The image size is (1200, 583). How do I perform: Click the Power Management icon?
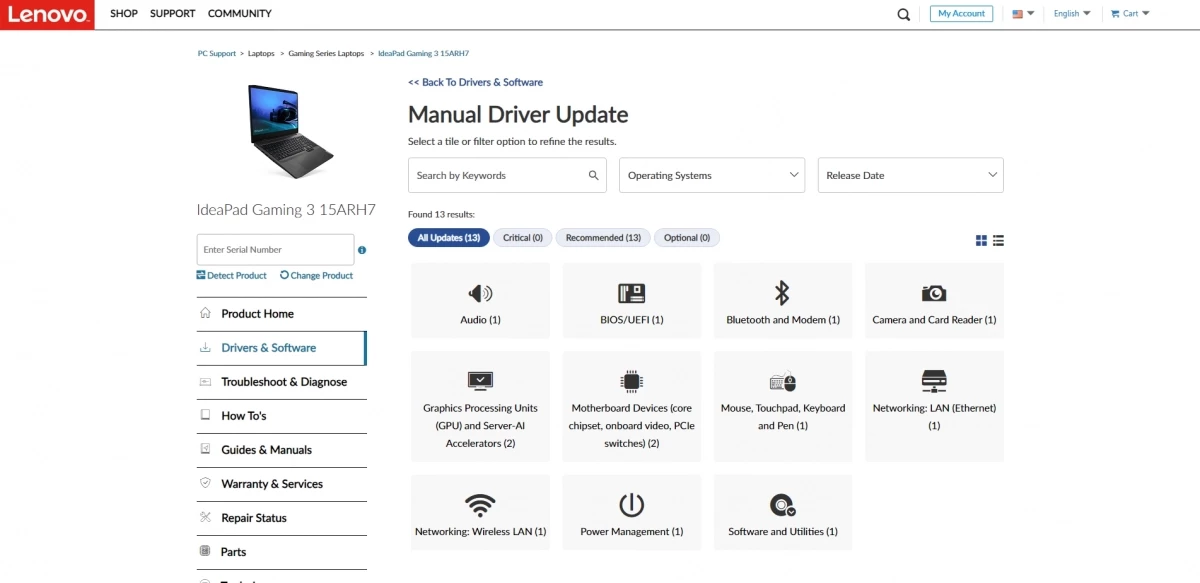[x=631, y=504]
